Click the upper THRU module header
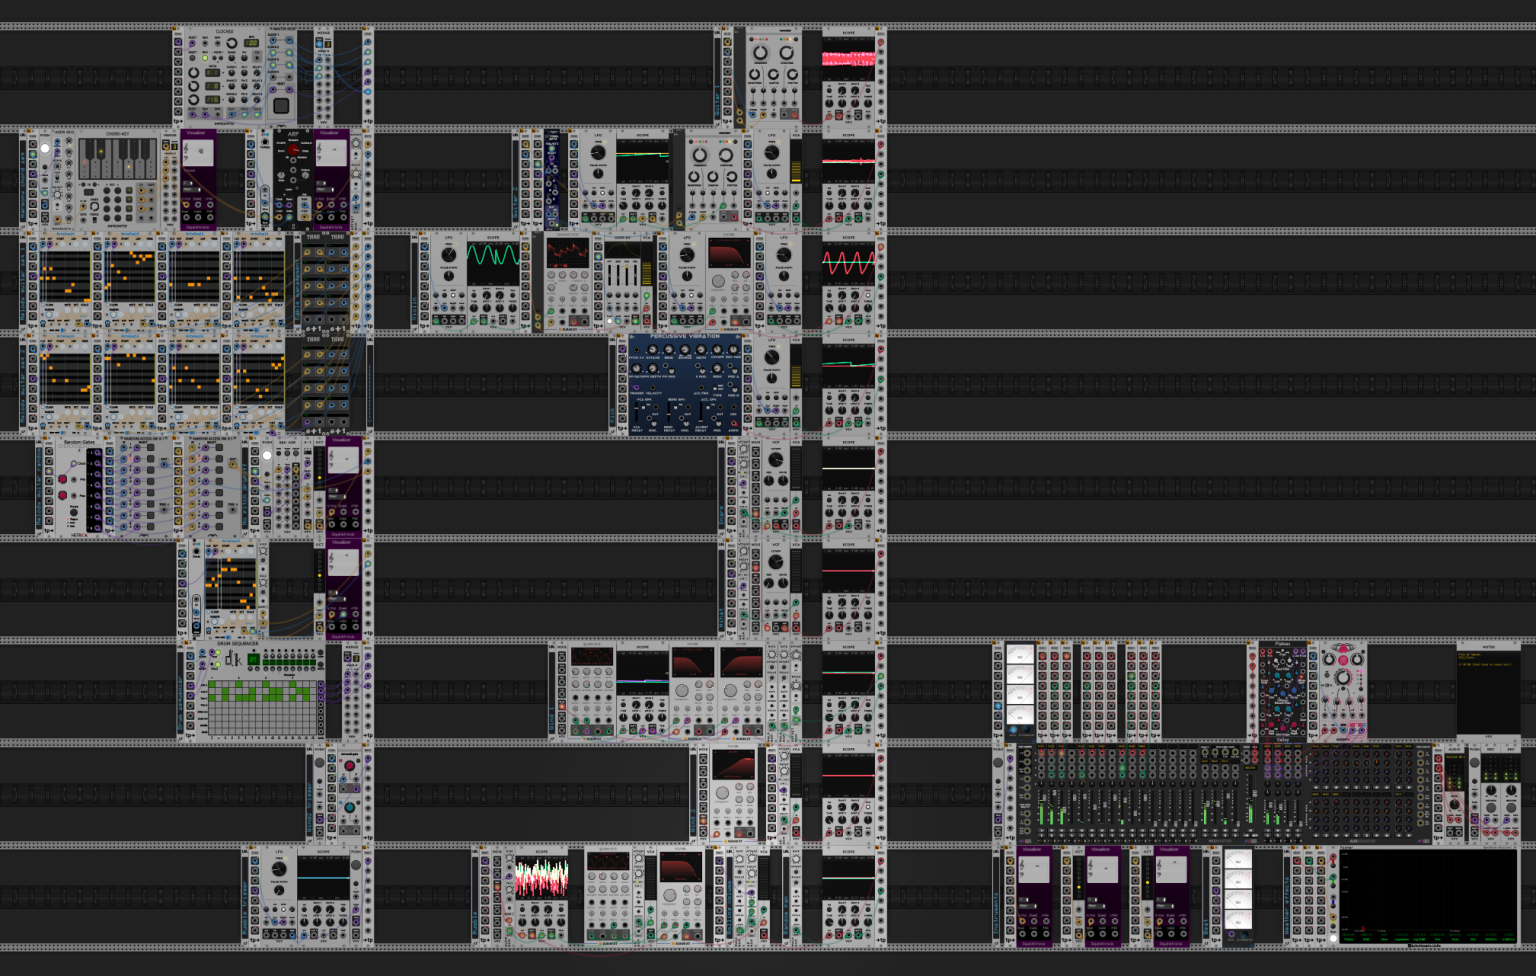 [313, 238]
